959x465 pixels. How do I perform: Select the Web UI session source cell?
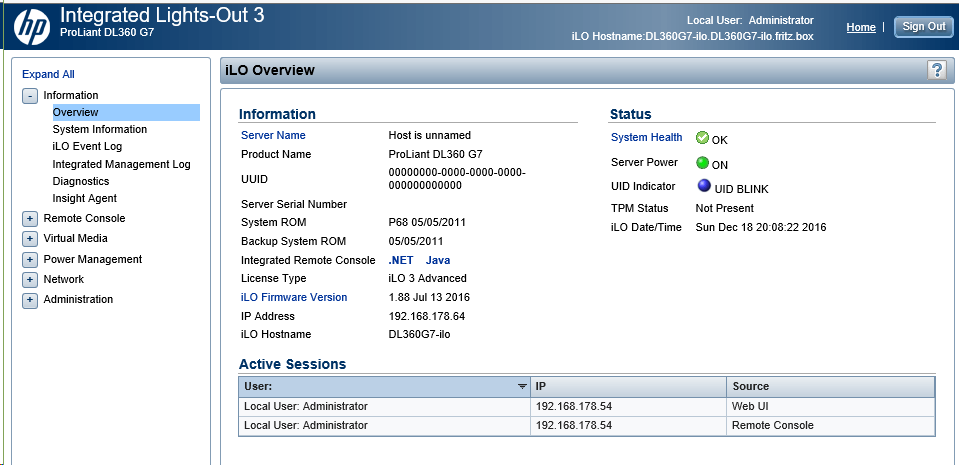831,406
